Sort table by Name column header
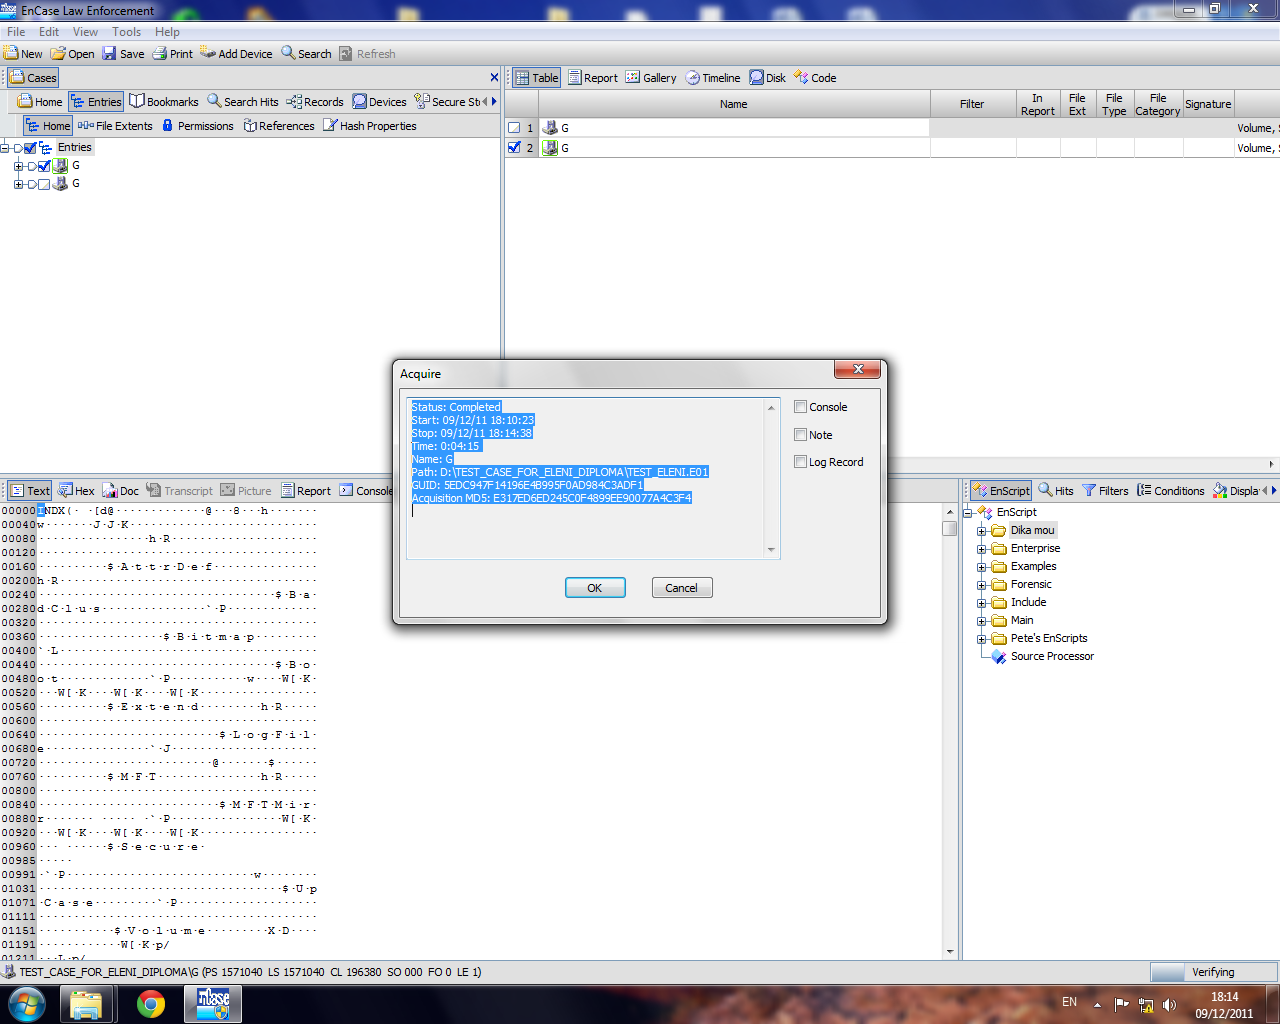 click(734, 104)
